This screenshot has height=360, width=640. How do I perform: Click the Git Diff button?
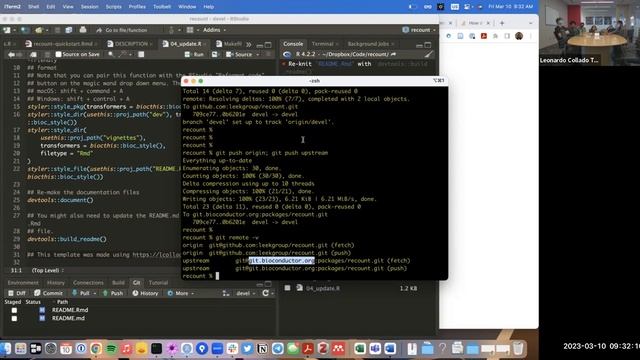[x=17, y=293]
